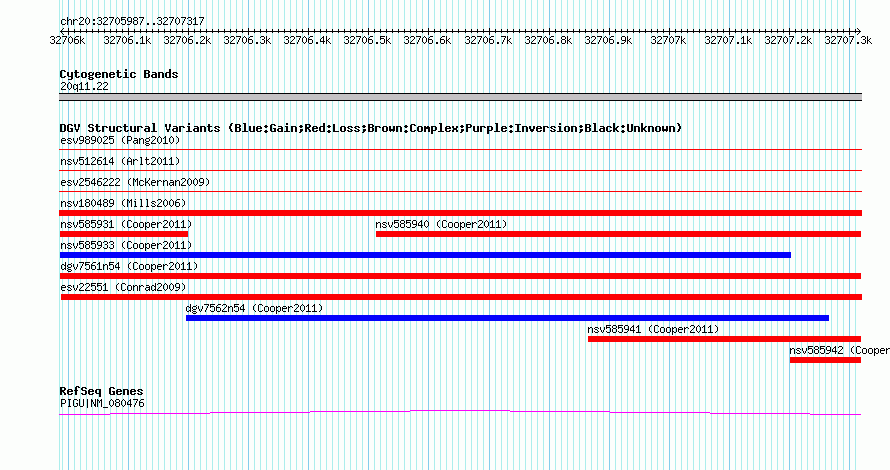The width and height of the screenshot is (890, 470).
Task: Select the thin red line under esv2546222
Action: pos(460,191)
